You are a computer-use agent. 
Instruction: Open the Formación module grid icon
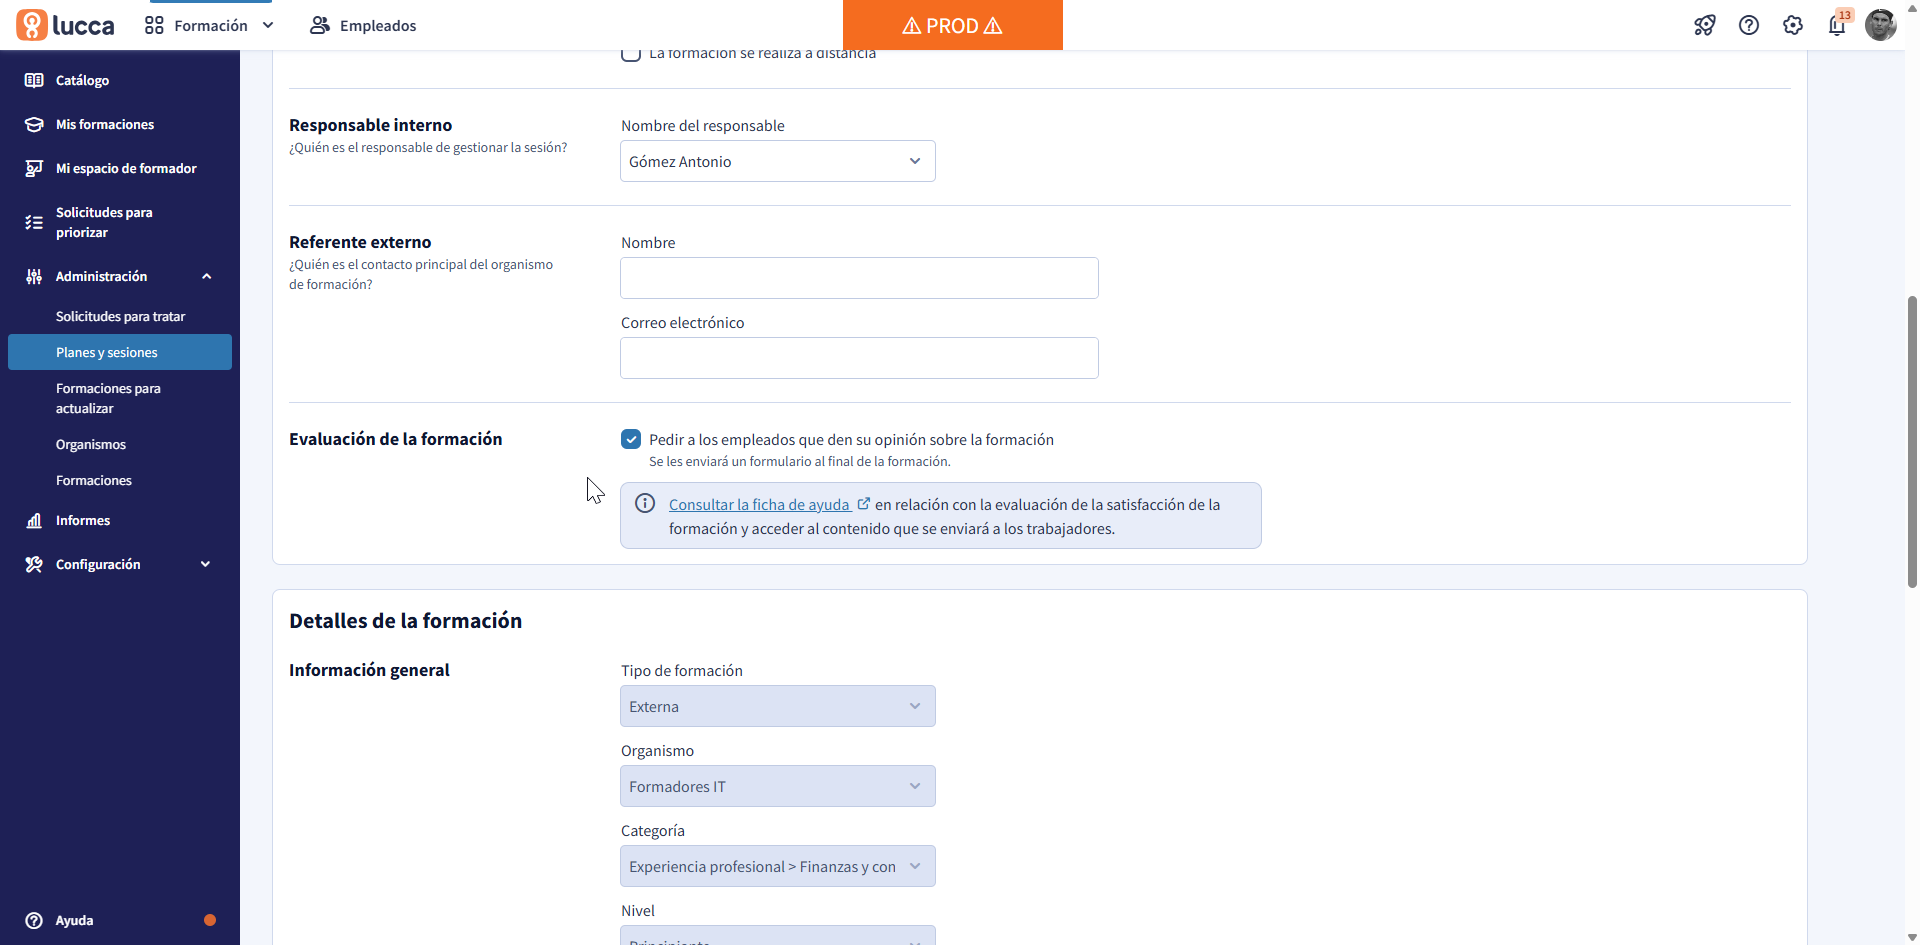[154, 26]
